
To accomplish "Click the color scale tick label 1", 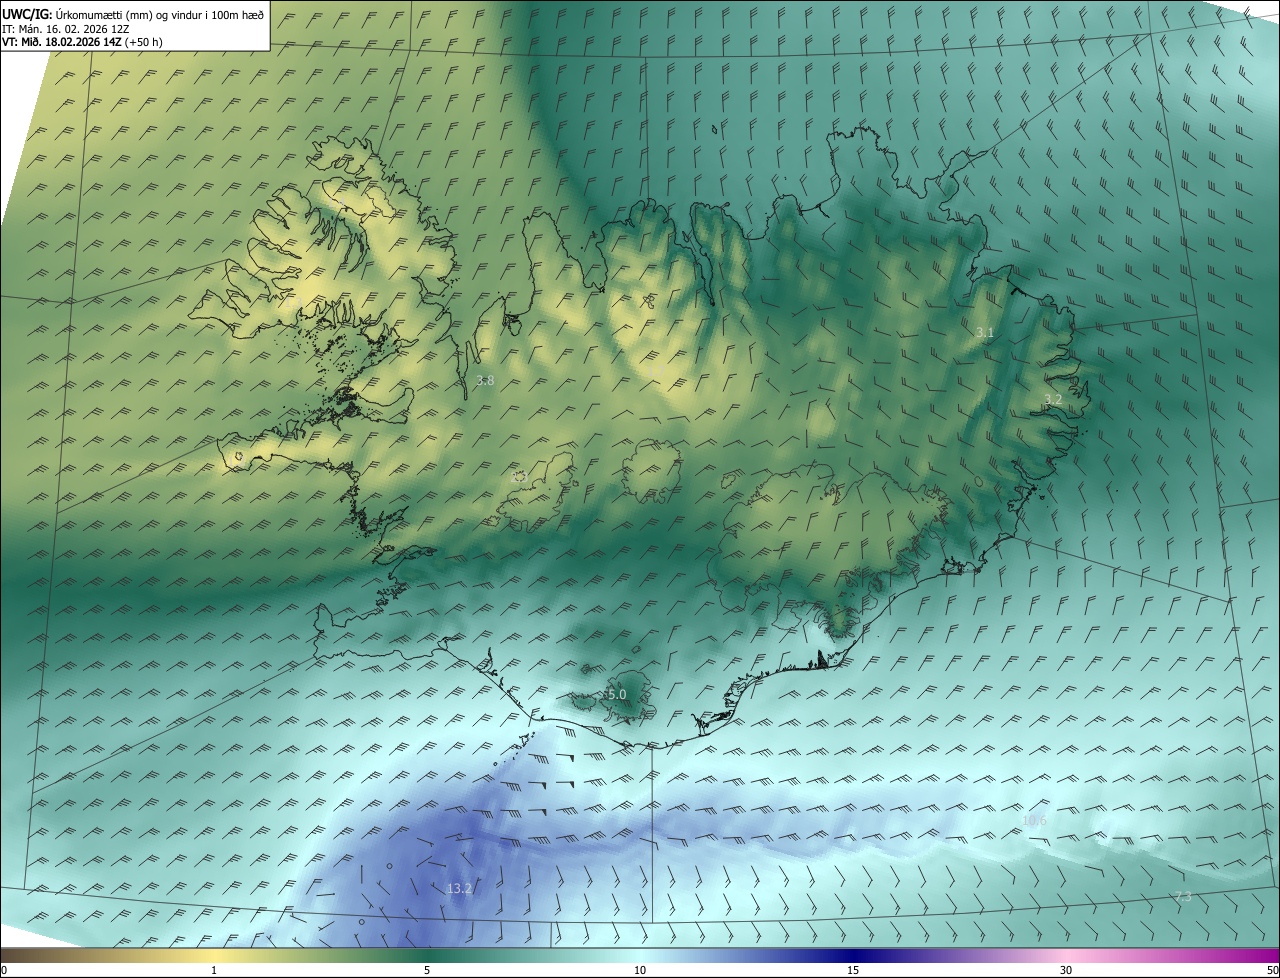I will [x=214, y=970].
